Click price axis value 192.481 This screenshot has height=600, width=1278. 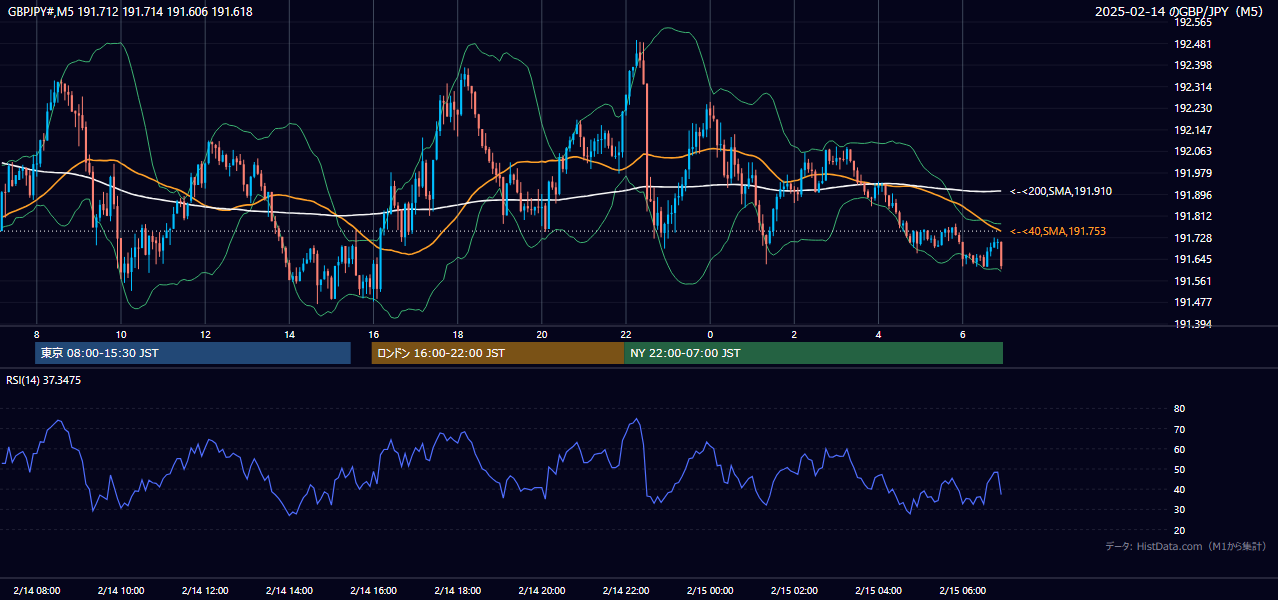pyautogui.click(x=1193, y=44)
